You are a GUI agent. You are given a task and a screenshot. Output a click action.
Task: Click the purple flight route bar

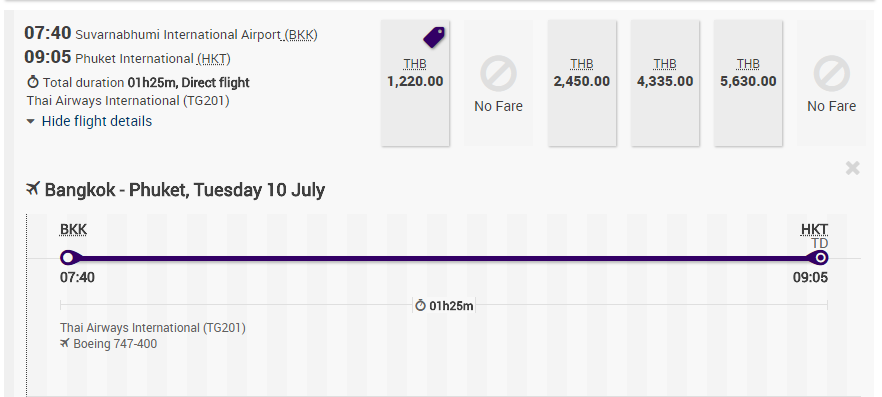tap(444, 258)
